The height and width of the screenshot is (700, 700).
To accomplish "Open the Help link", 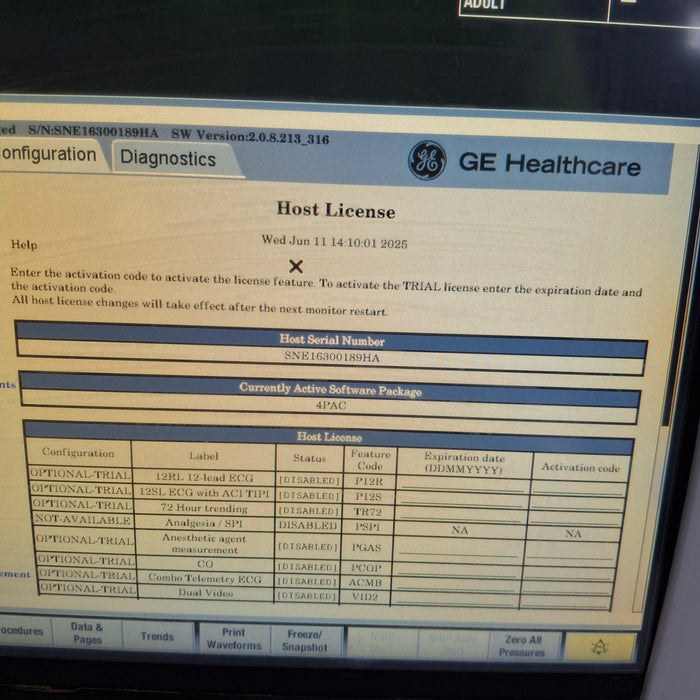I will coord(24,245).
